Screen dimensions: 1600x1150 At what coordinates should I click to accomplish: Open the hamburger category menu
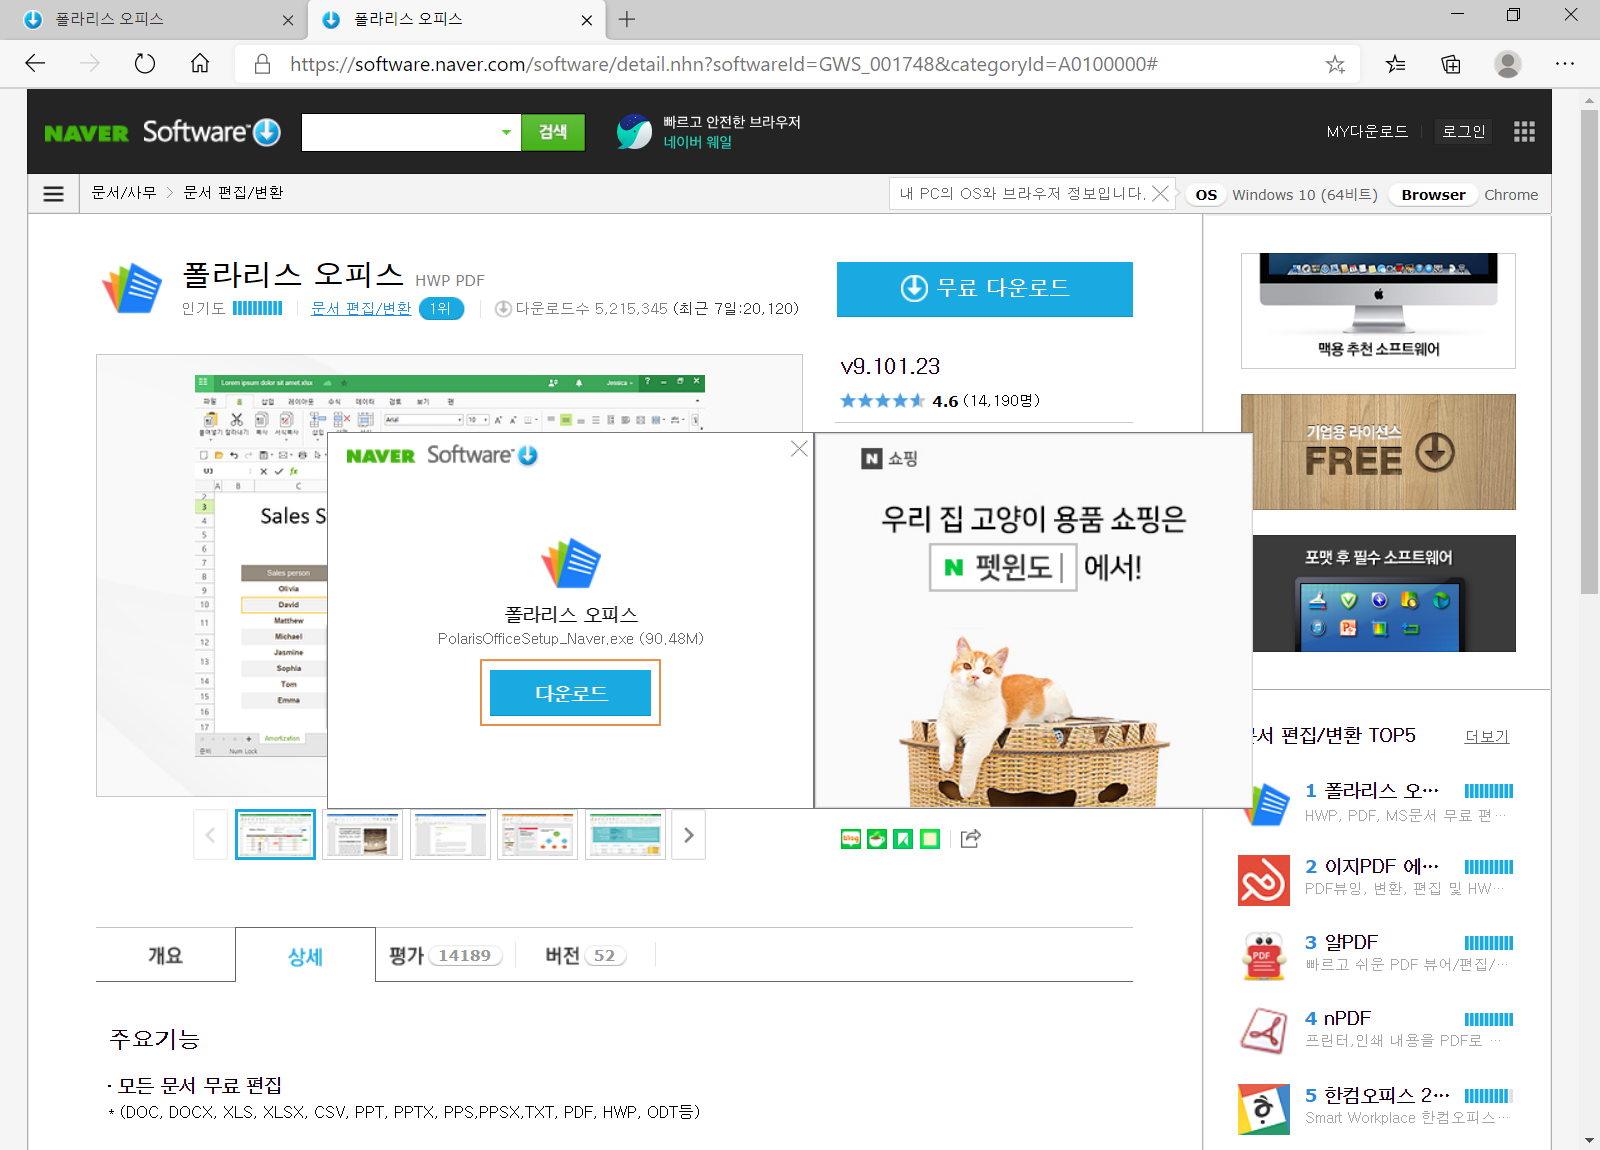pos(53,193)
